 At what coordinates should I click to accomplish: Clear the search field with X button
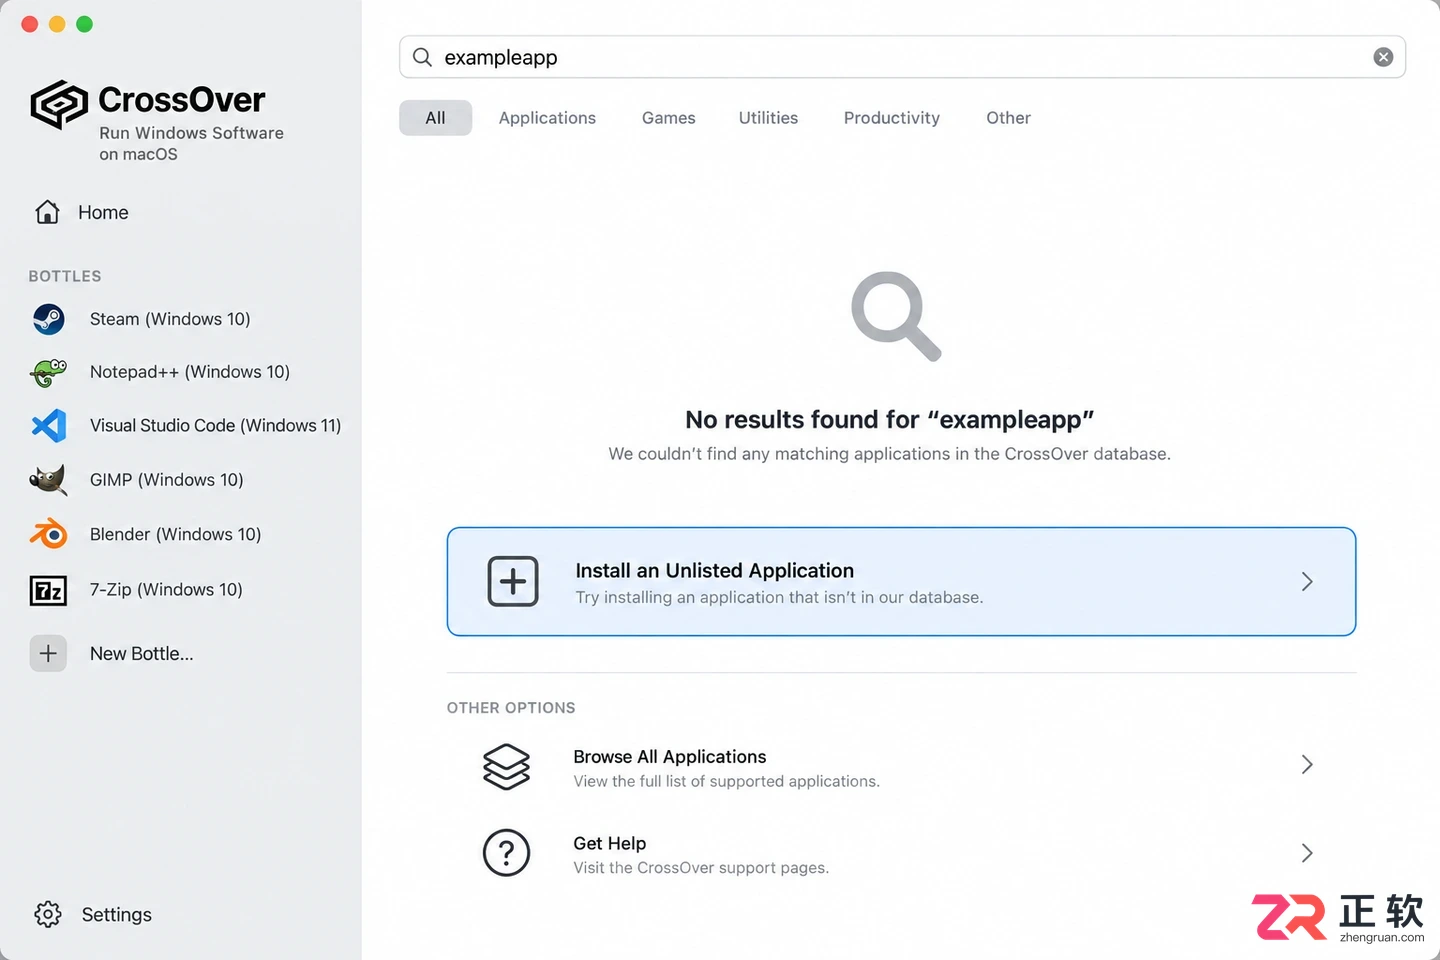point(1383,57)
